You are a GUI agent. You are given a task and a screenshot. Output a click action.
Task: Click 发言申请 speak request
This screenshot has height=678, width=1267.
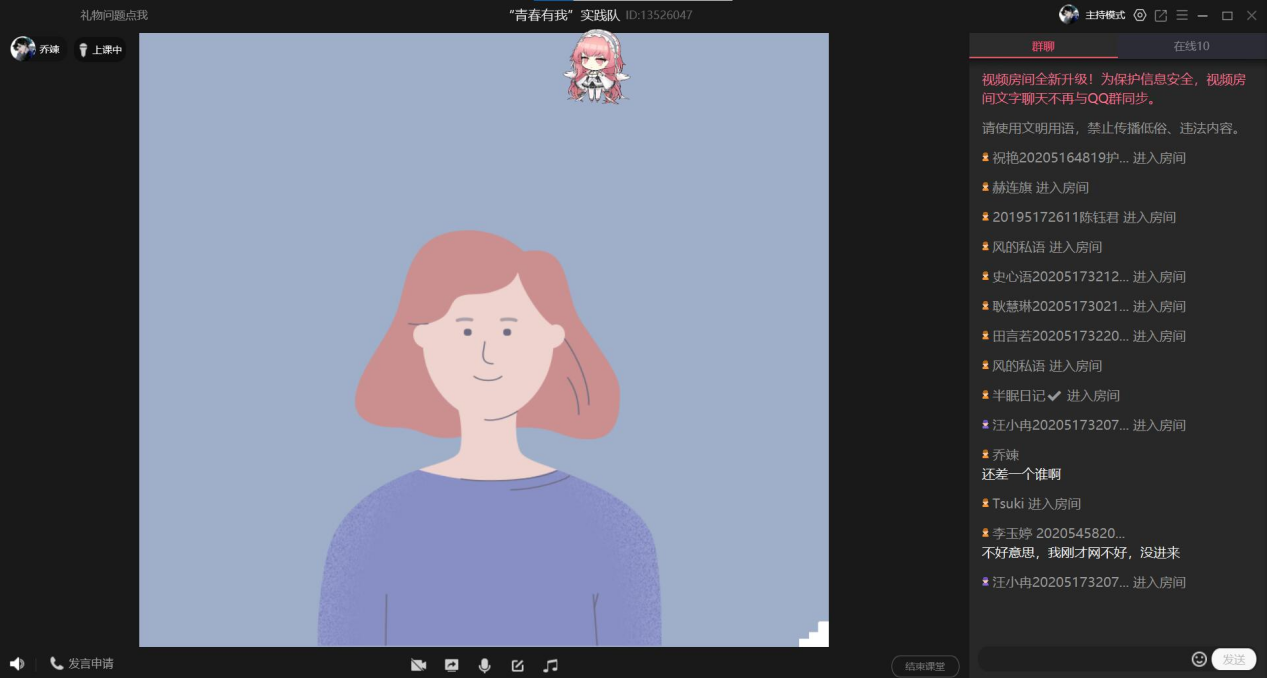(82, 663)
